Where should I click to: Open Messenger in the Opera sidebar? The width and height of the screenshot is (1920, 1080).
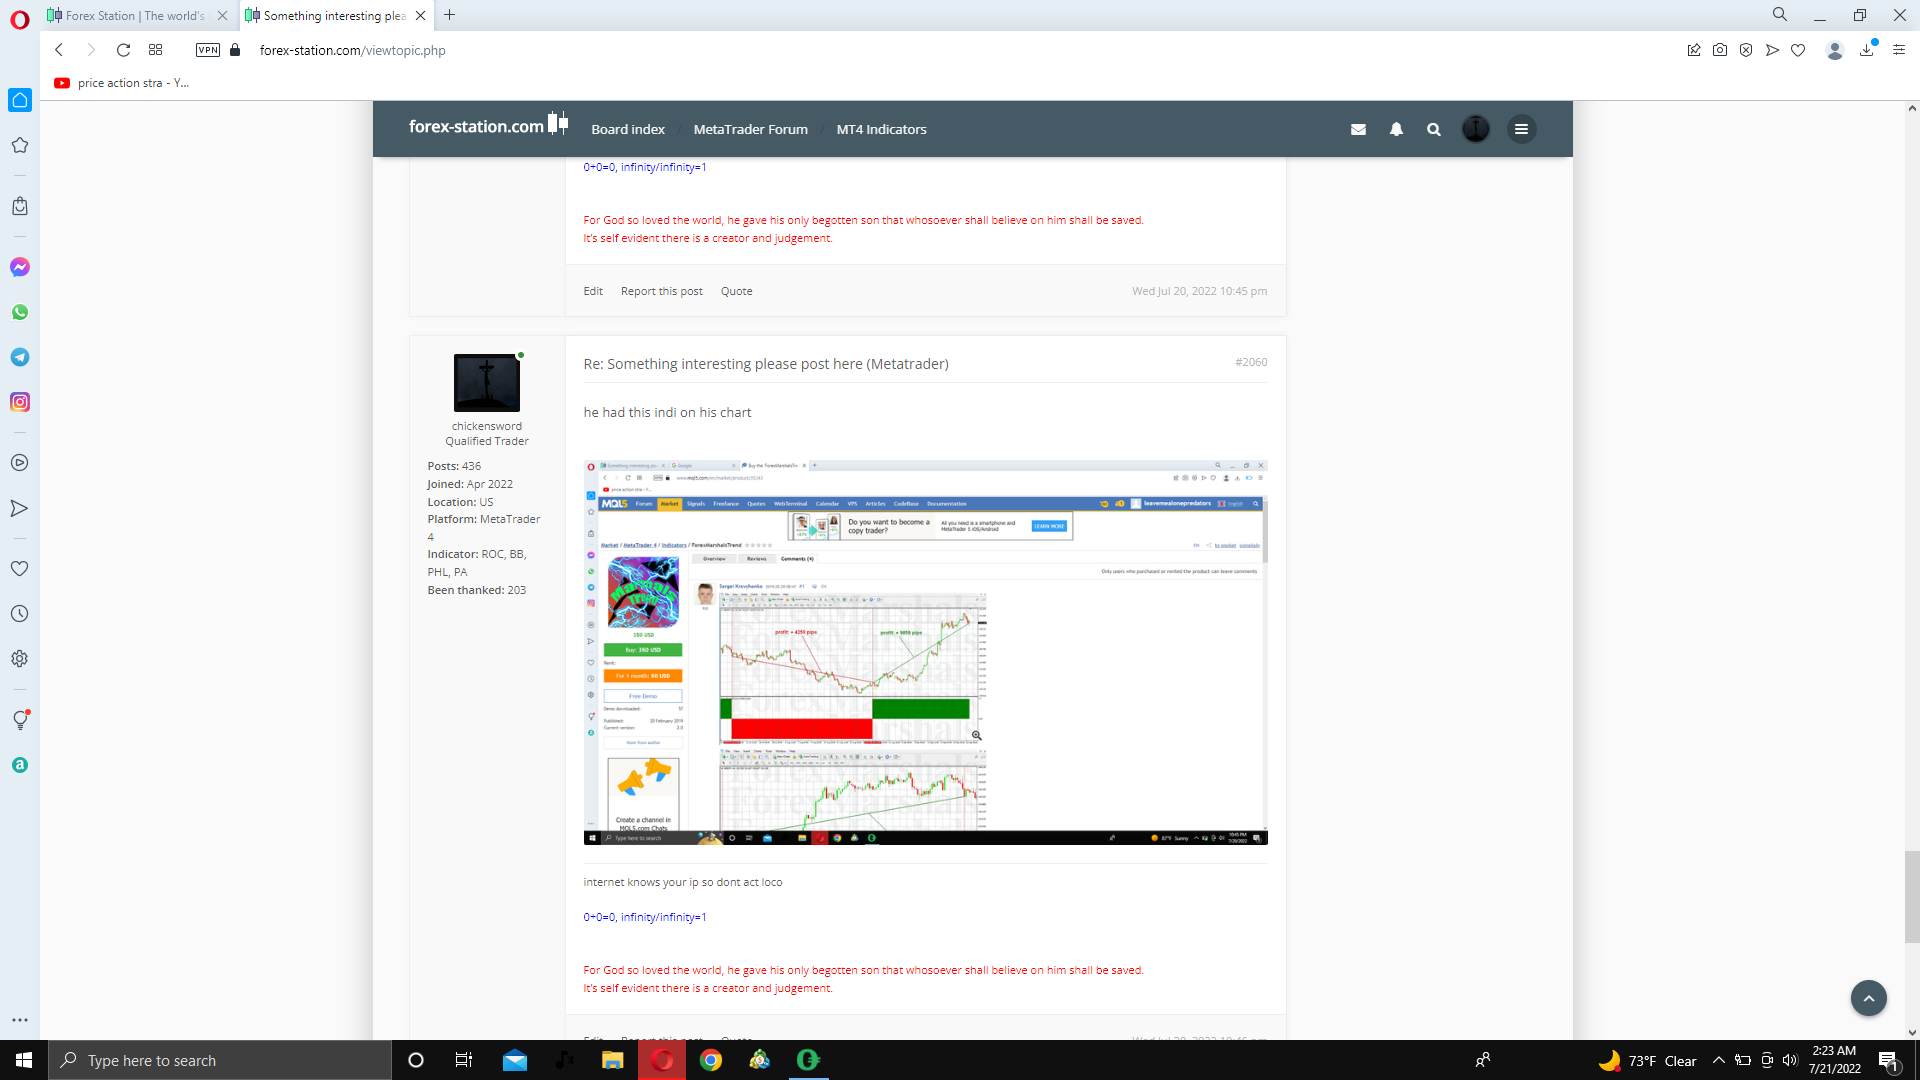point(20,267)
